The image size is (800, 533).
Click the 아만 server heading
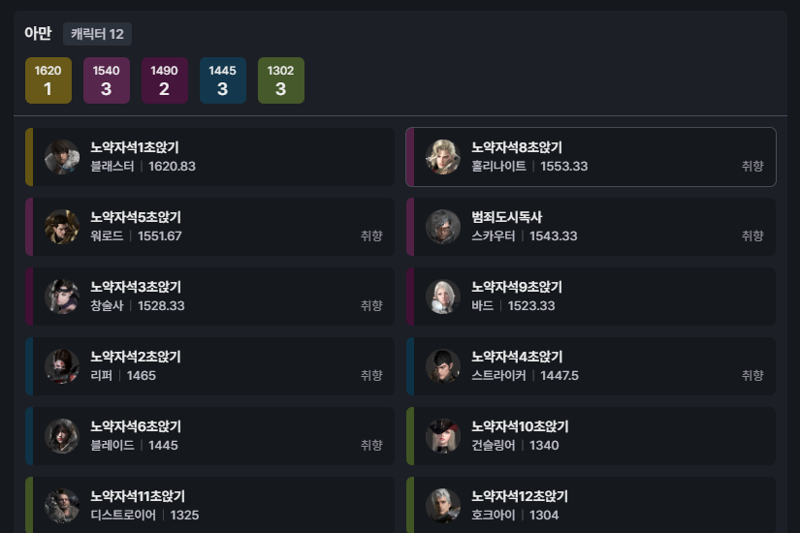pyautogui.click(x=38, y=34)
